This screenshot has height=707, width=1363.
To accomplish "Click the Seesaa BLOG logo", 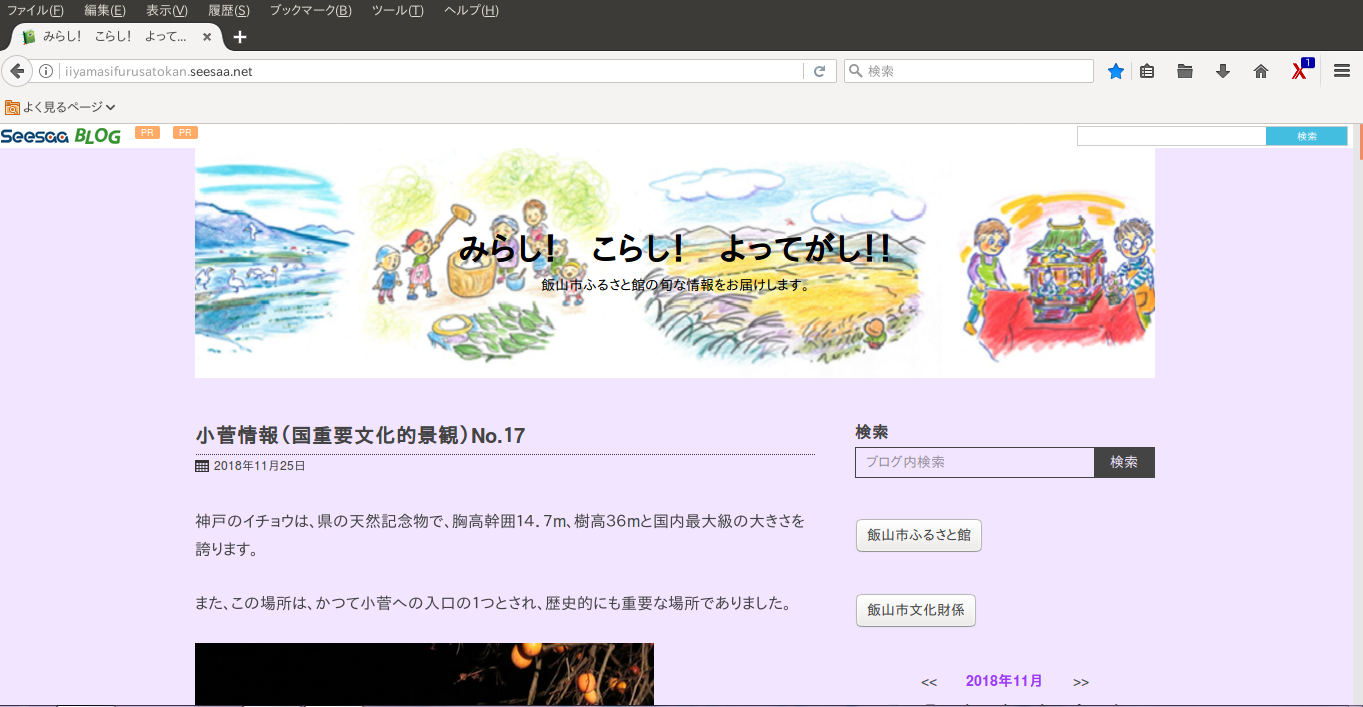I will [61, 136].
